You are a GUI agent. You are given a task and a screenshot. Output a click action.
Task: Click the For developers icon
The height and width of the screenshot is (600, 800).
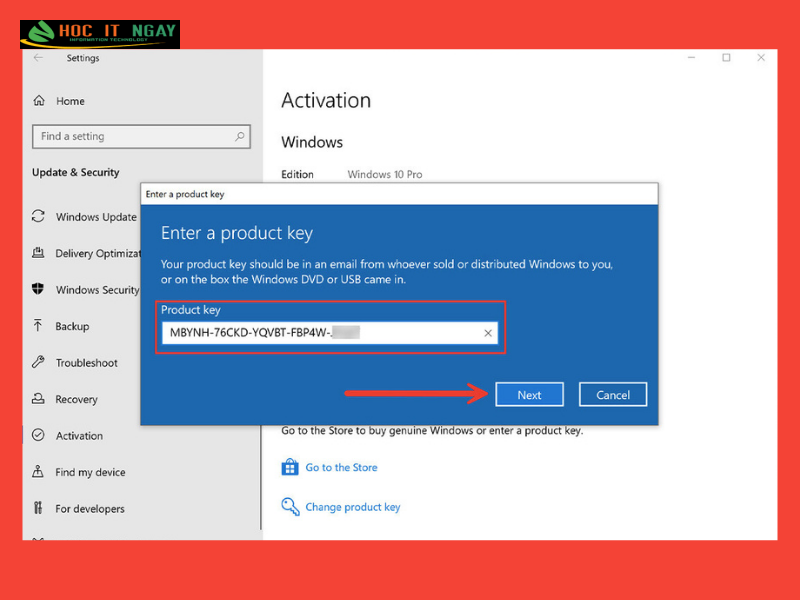38,508
